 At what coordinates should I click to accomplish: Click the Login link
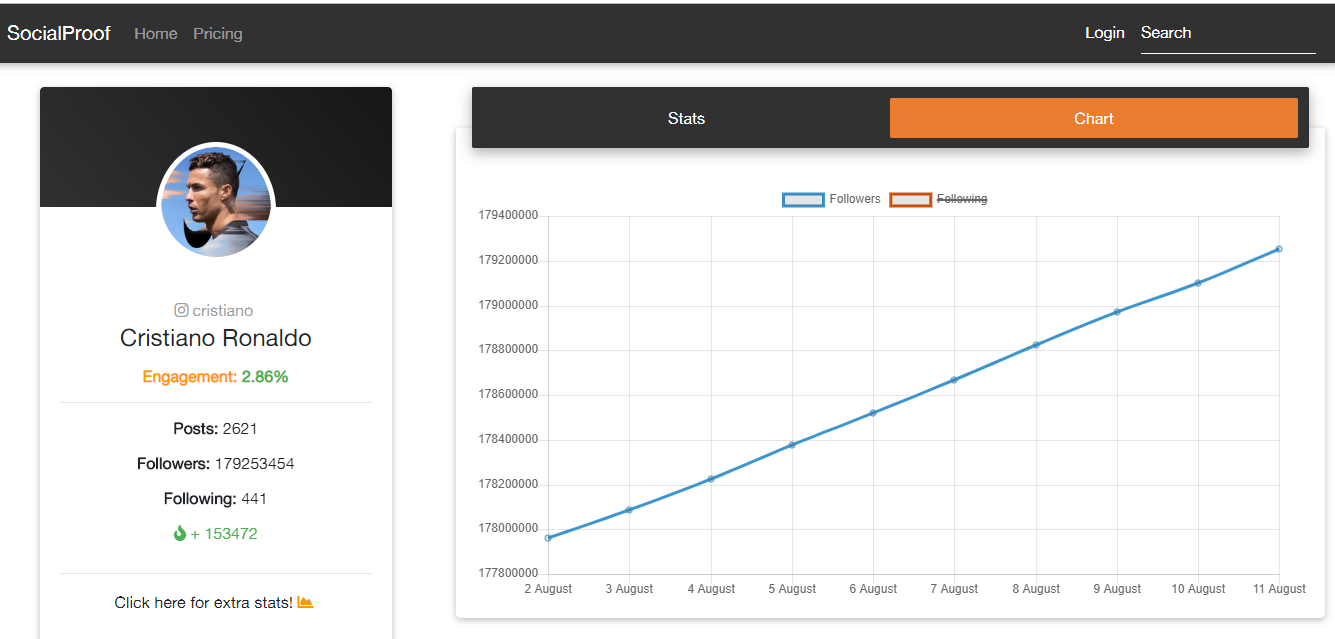tap(1104, 32)
